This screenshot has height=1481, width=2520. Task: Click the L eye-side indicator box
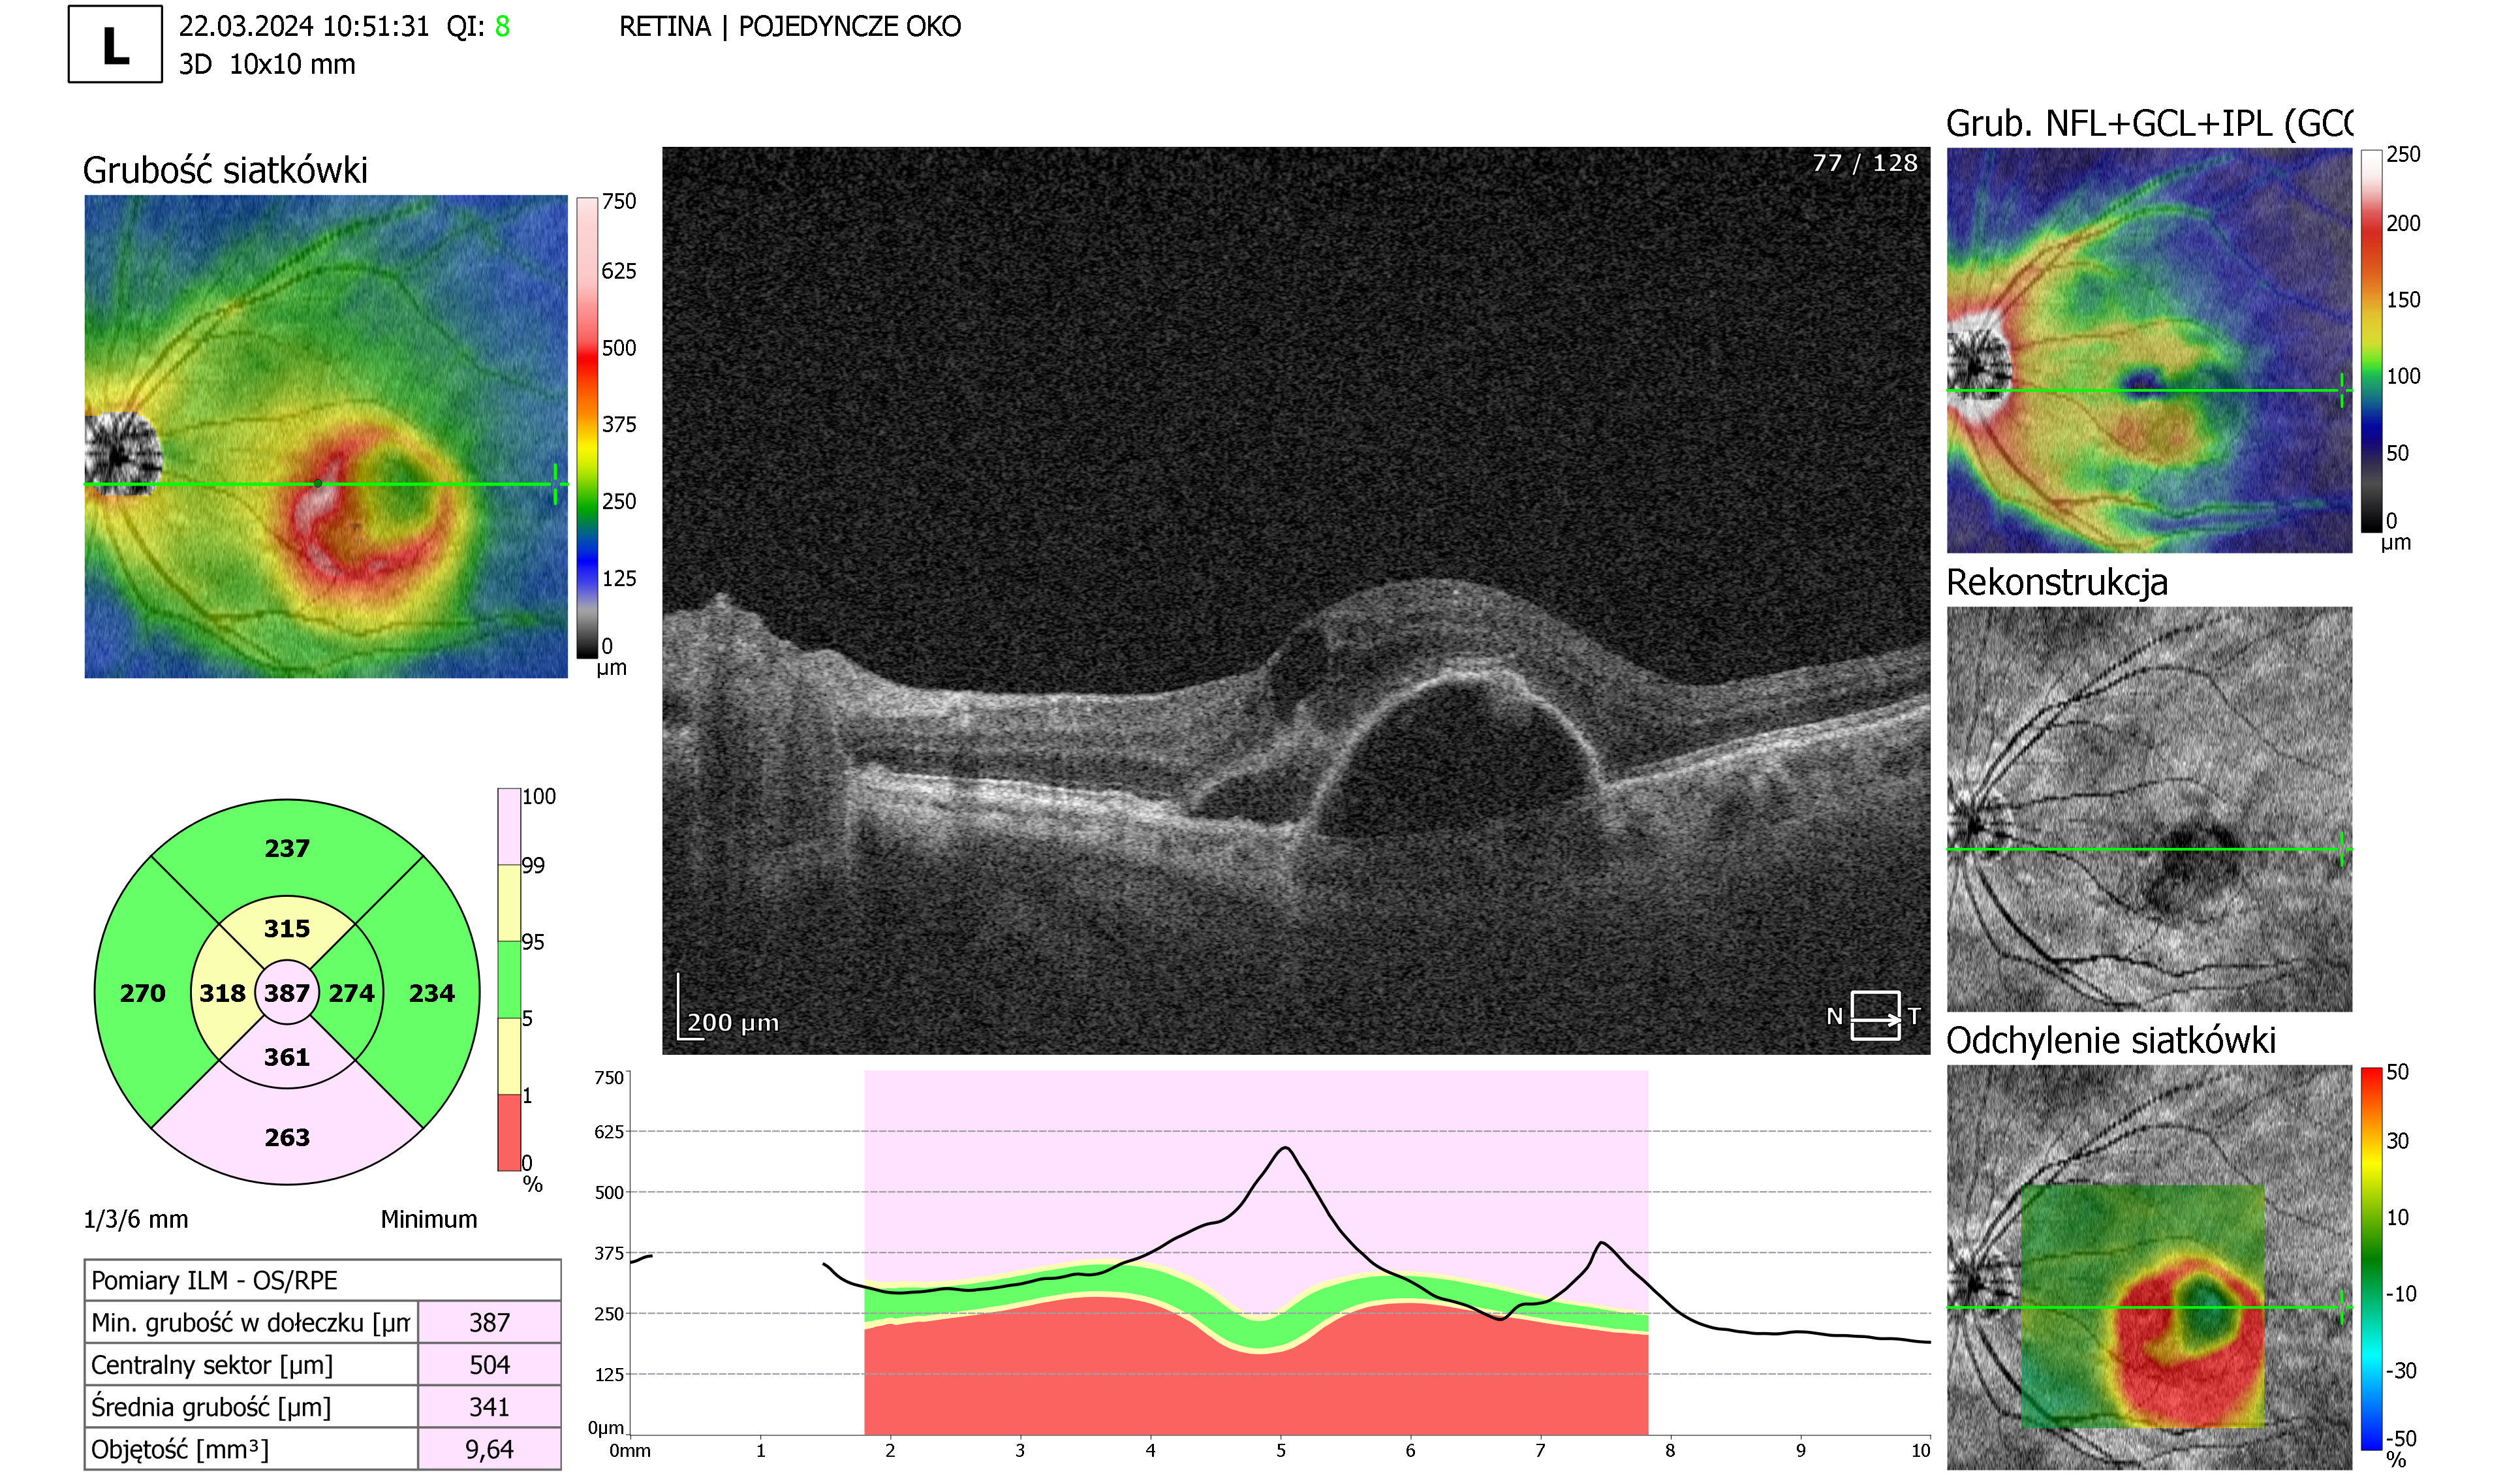(115, 44)
